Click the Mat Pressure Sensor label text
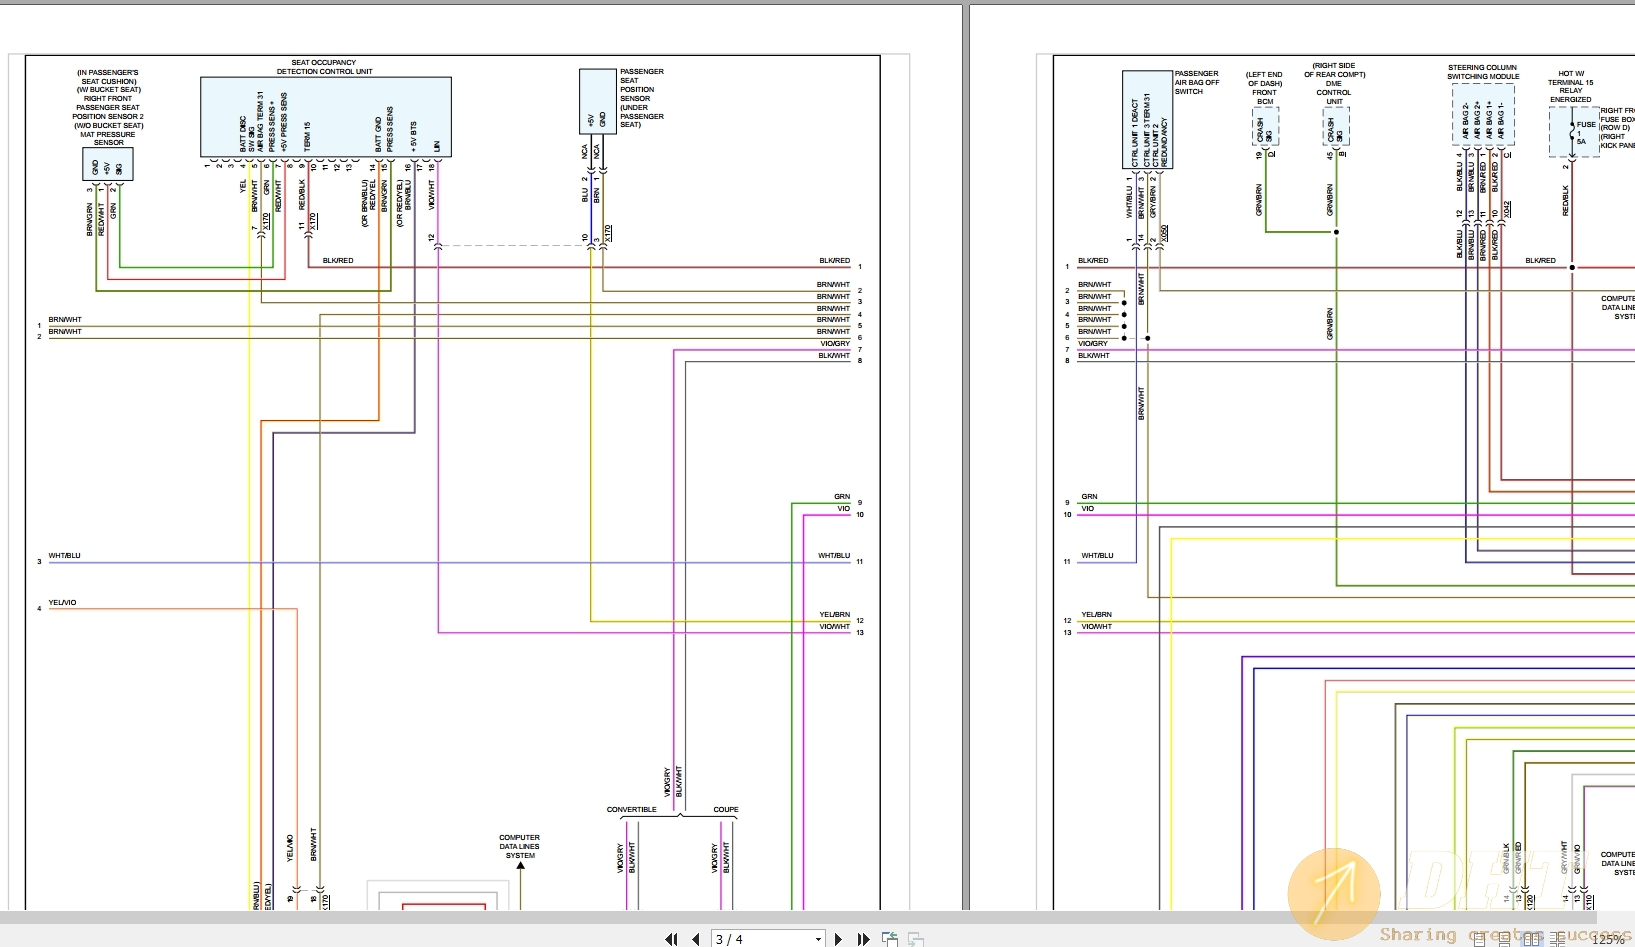1635x947 pixels. point(108,138)
